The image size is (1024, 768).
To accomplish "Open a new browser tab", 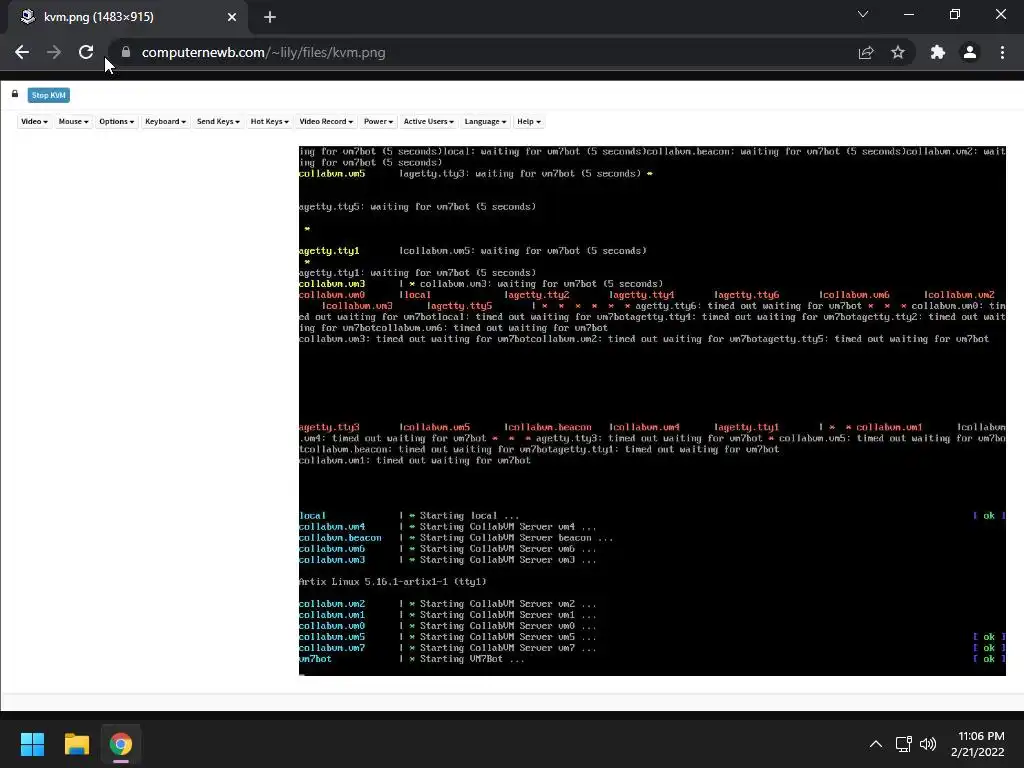I will click(x=270, y=17).
